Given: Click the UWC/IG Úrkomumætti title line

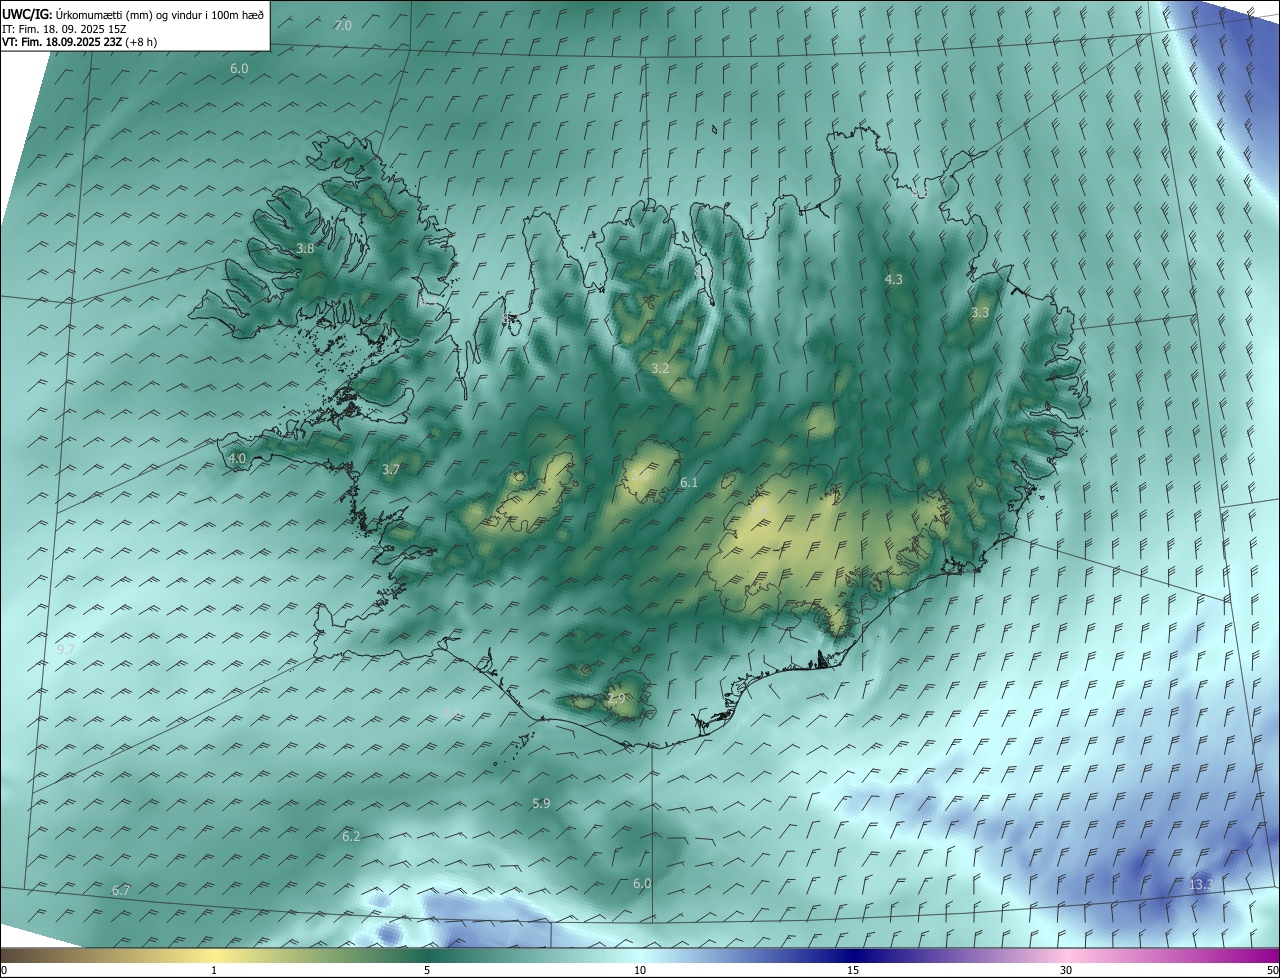Looking at the screenshot, I should [x=133, y=14].
